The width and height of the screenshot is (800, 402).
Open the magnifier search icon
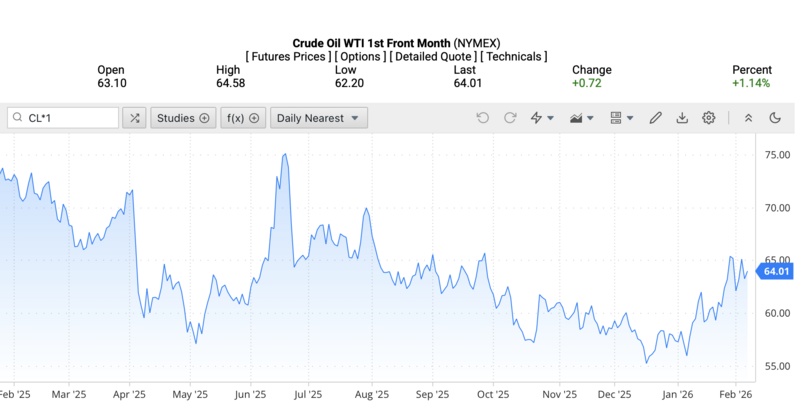pos(18,118)
